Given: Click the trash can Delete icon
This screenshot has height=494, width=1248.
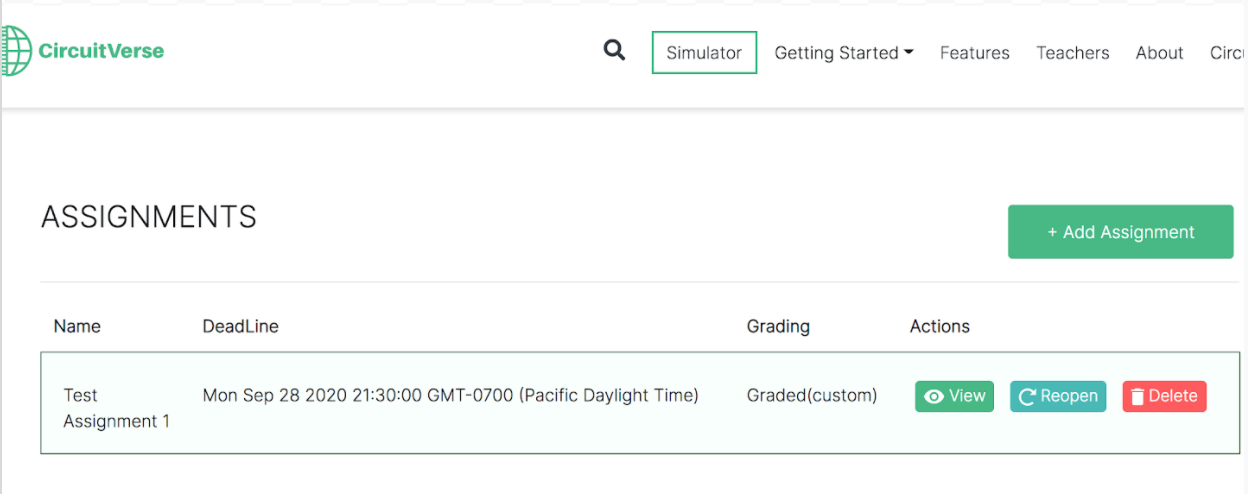Looking at the screenshot, I should coord(1137,397).
